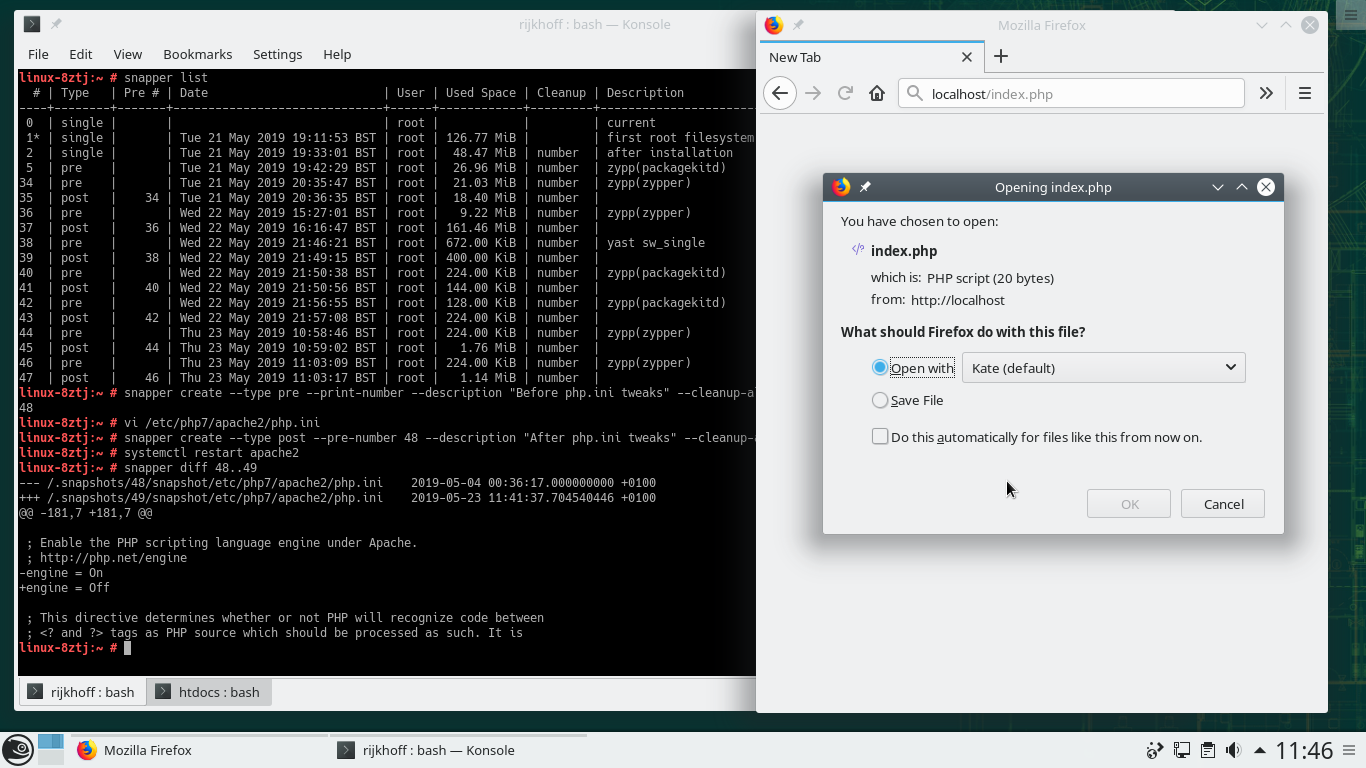
Task: Pin the Konsole window on all desktops
Action: click(56, 24)
